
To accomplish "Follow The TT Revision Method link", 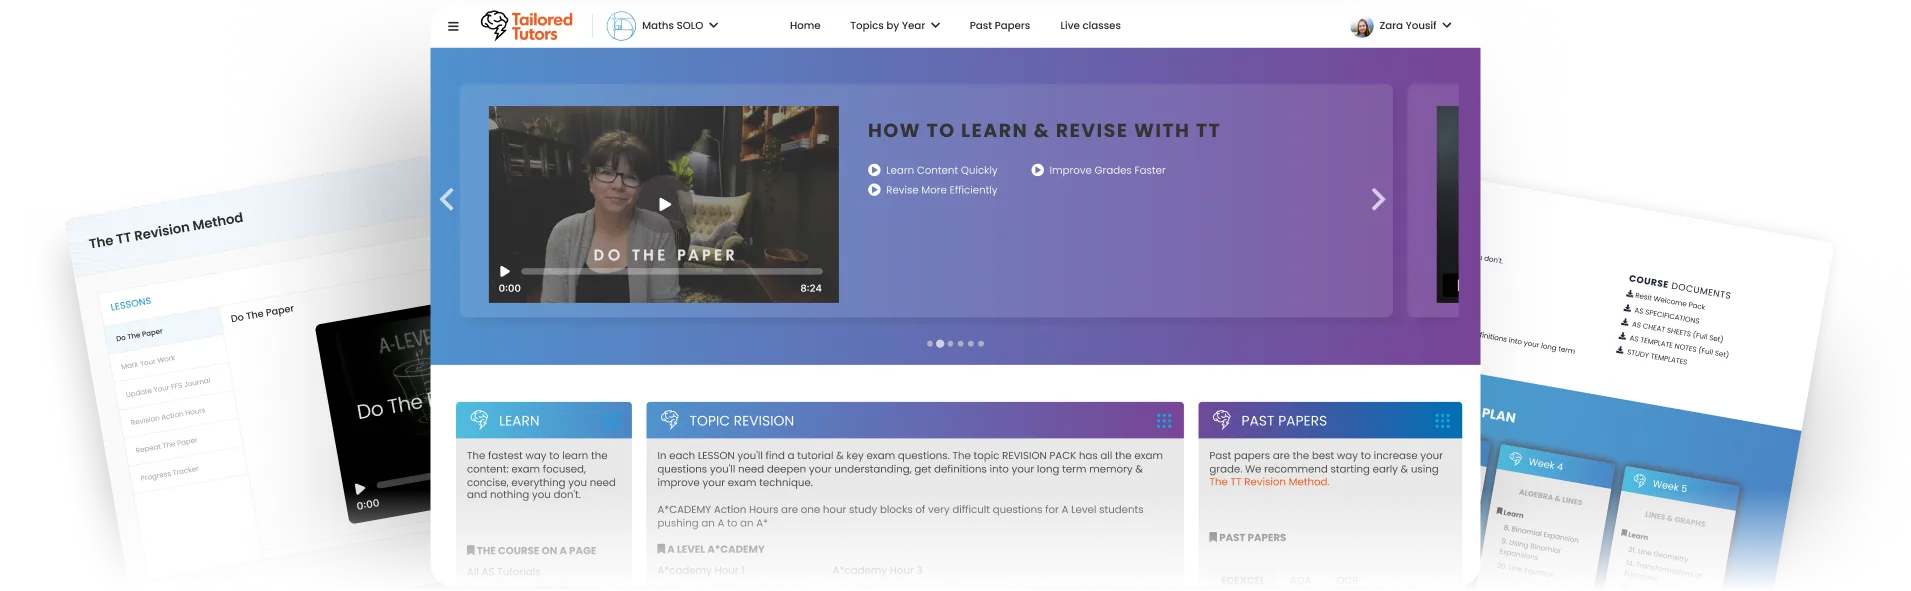I will (1269, 482).
